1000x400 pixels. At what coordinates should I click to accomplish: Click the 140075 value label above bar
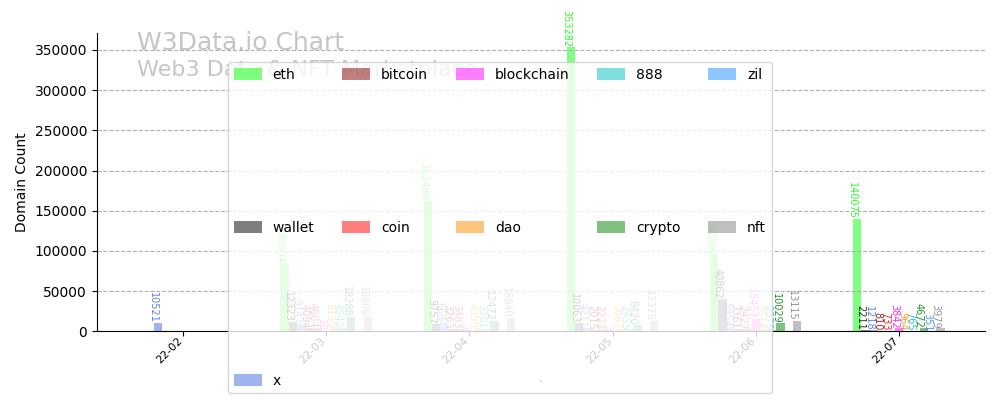[854, 200]
